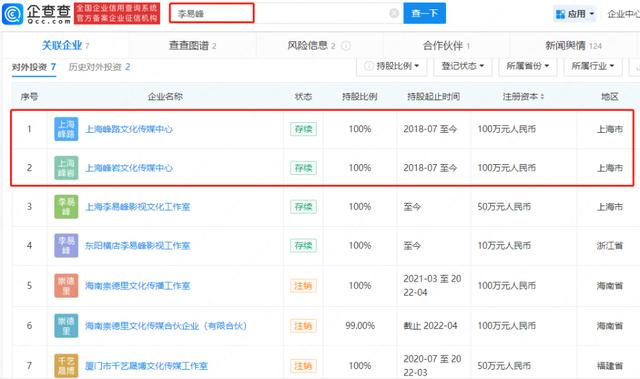The height and width of the screenshot is (379, 640).
Task: Click the 应用 grid icon
Action: [560, 14]
